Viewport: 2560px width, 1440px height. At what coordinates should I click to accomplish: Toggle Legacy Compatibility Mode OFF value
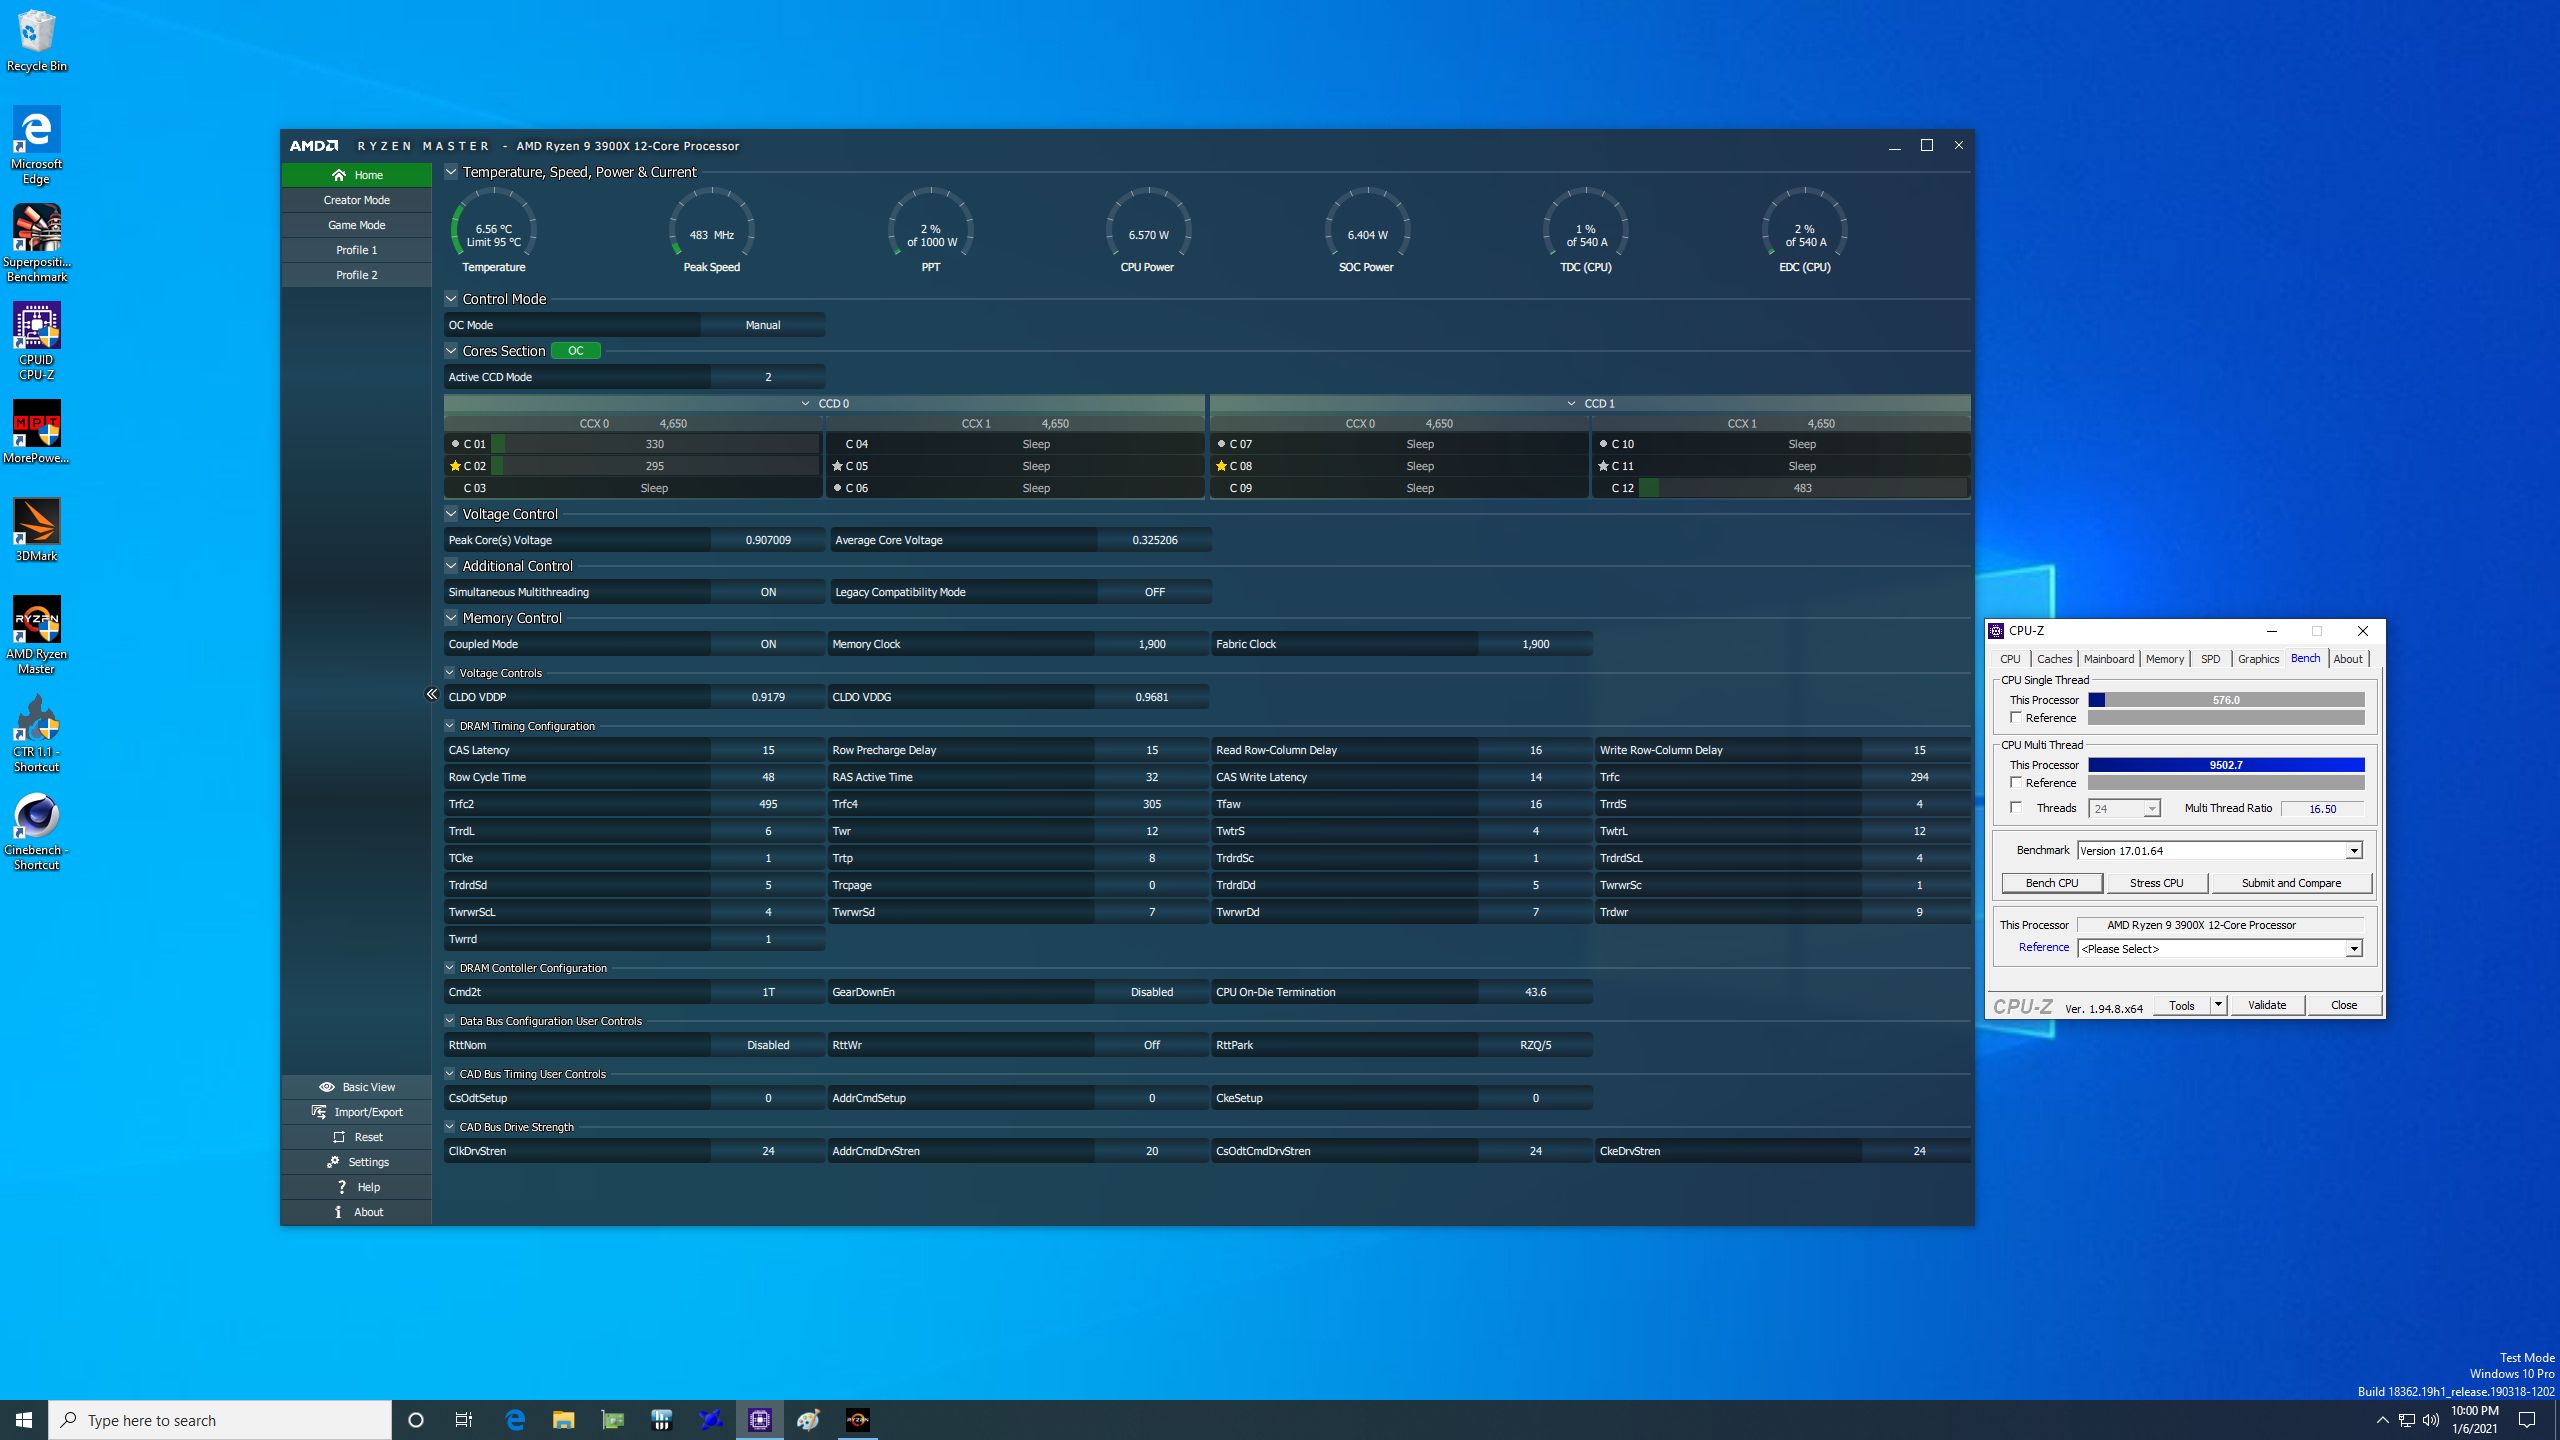(x=1154, y=592)
